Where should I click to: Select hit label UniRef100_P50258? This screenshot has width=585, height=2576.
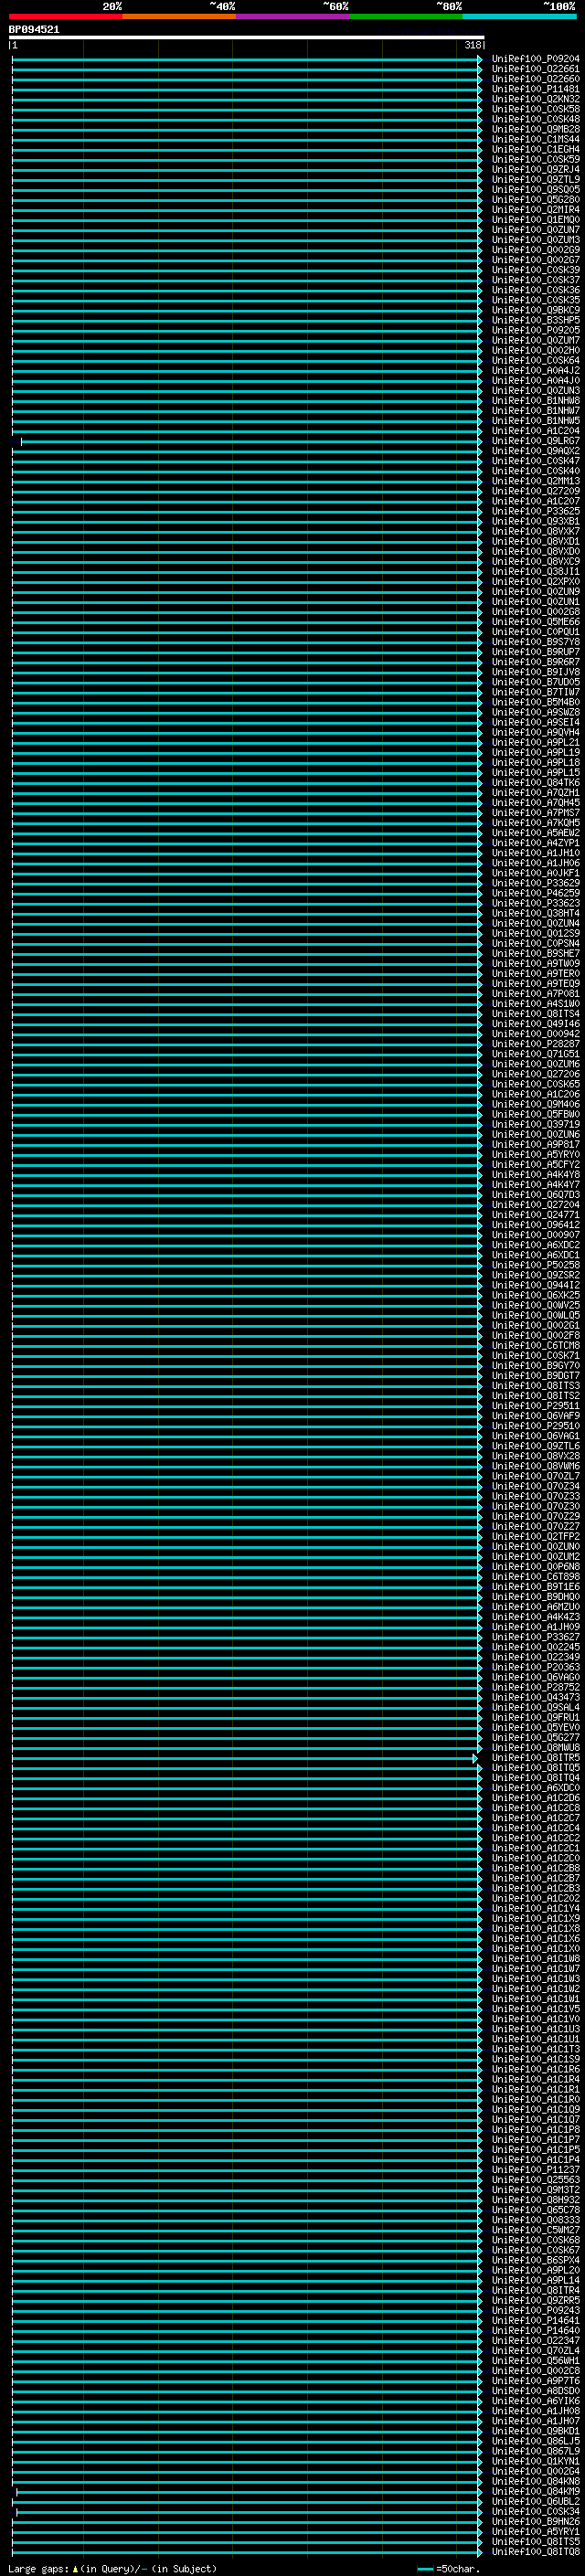[535, 1265]
